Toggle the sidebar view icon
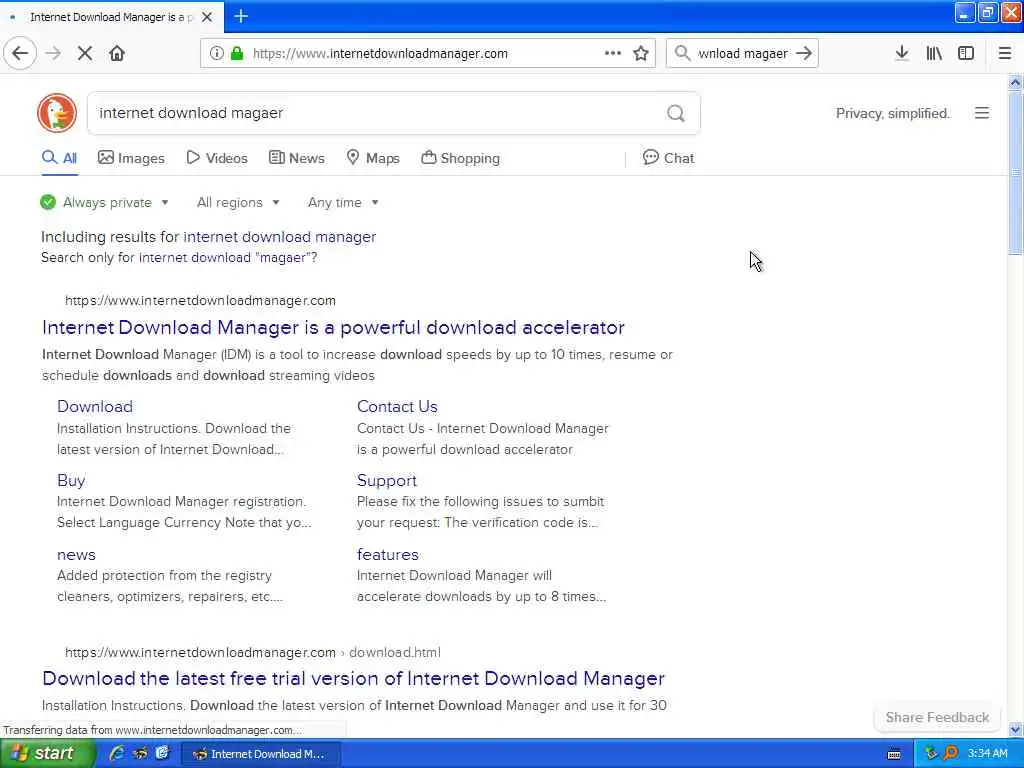This screenshot has height=768, width=1024. click(x=966, y=54)
